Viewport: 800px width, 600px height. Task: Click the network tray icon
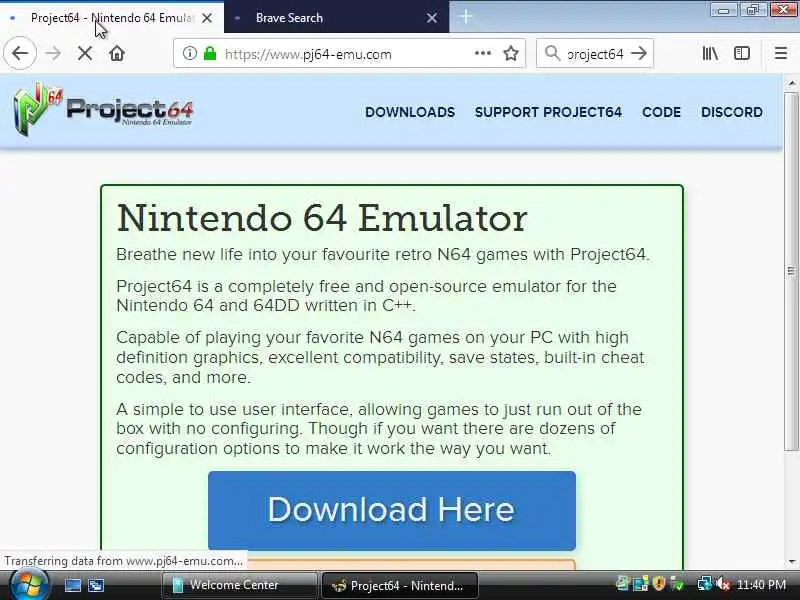tap(705, 583)
